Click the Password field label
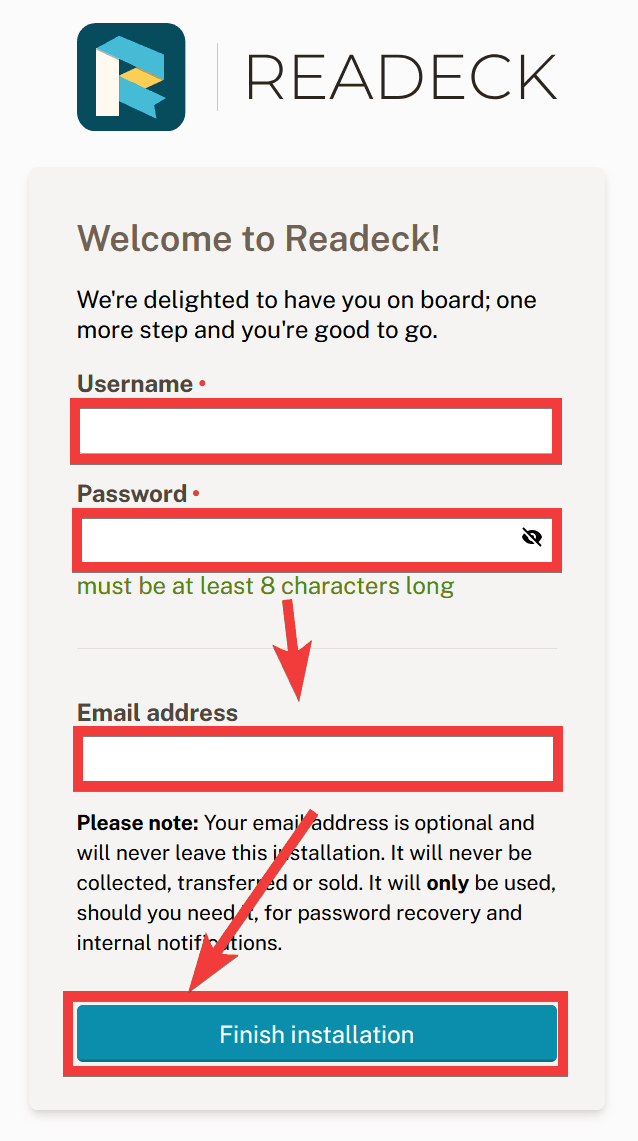This screenshot has width=638, height=1141. [132, 494]
